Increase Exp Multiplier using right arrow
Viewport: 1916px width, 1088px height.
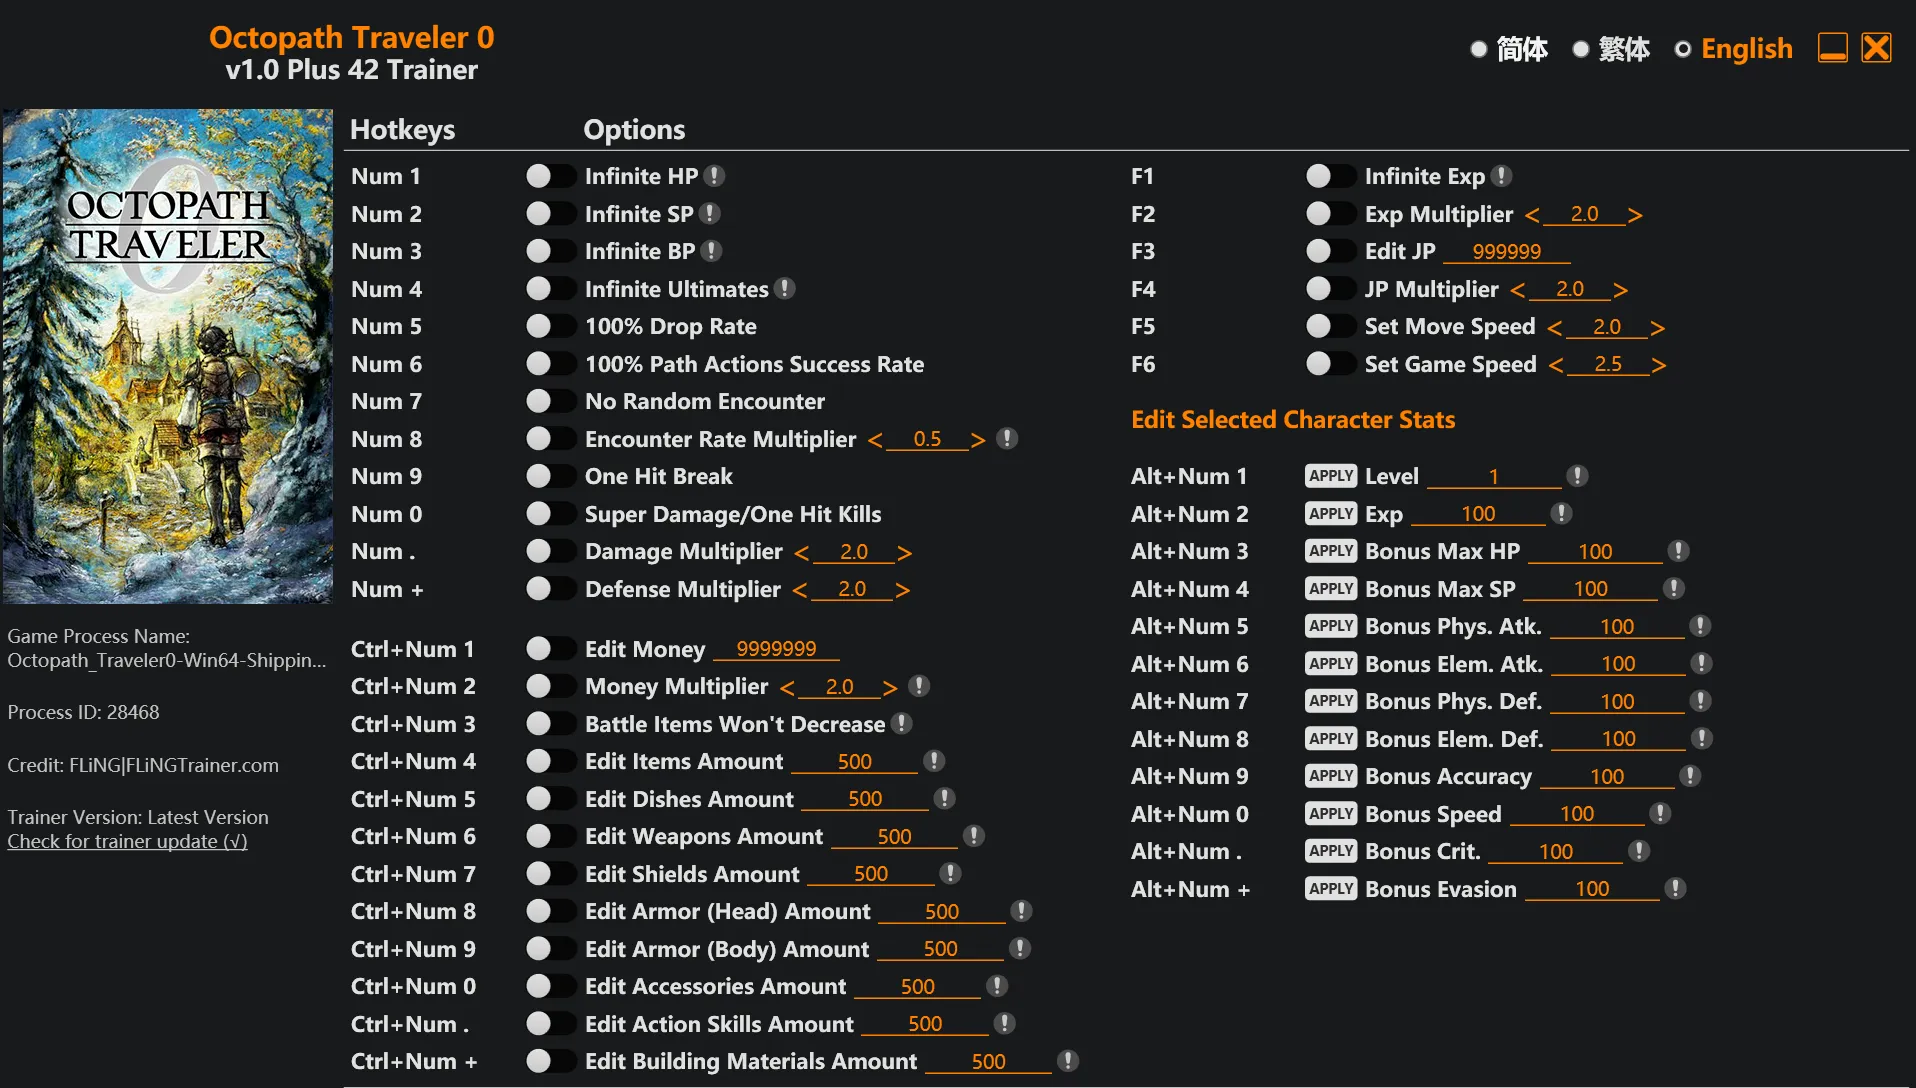[x=1635, y=215]
